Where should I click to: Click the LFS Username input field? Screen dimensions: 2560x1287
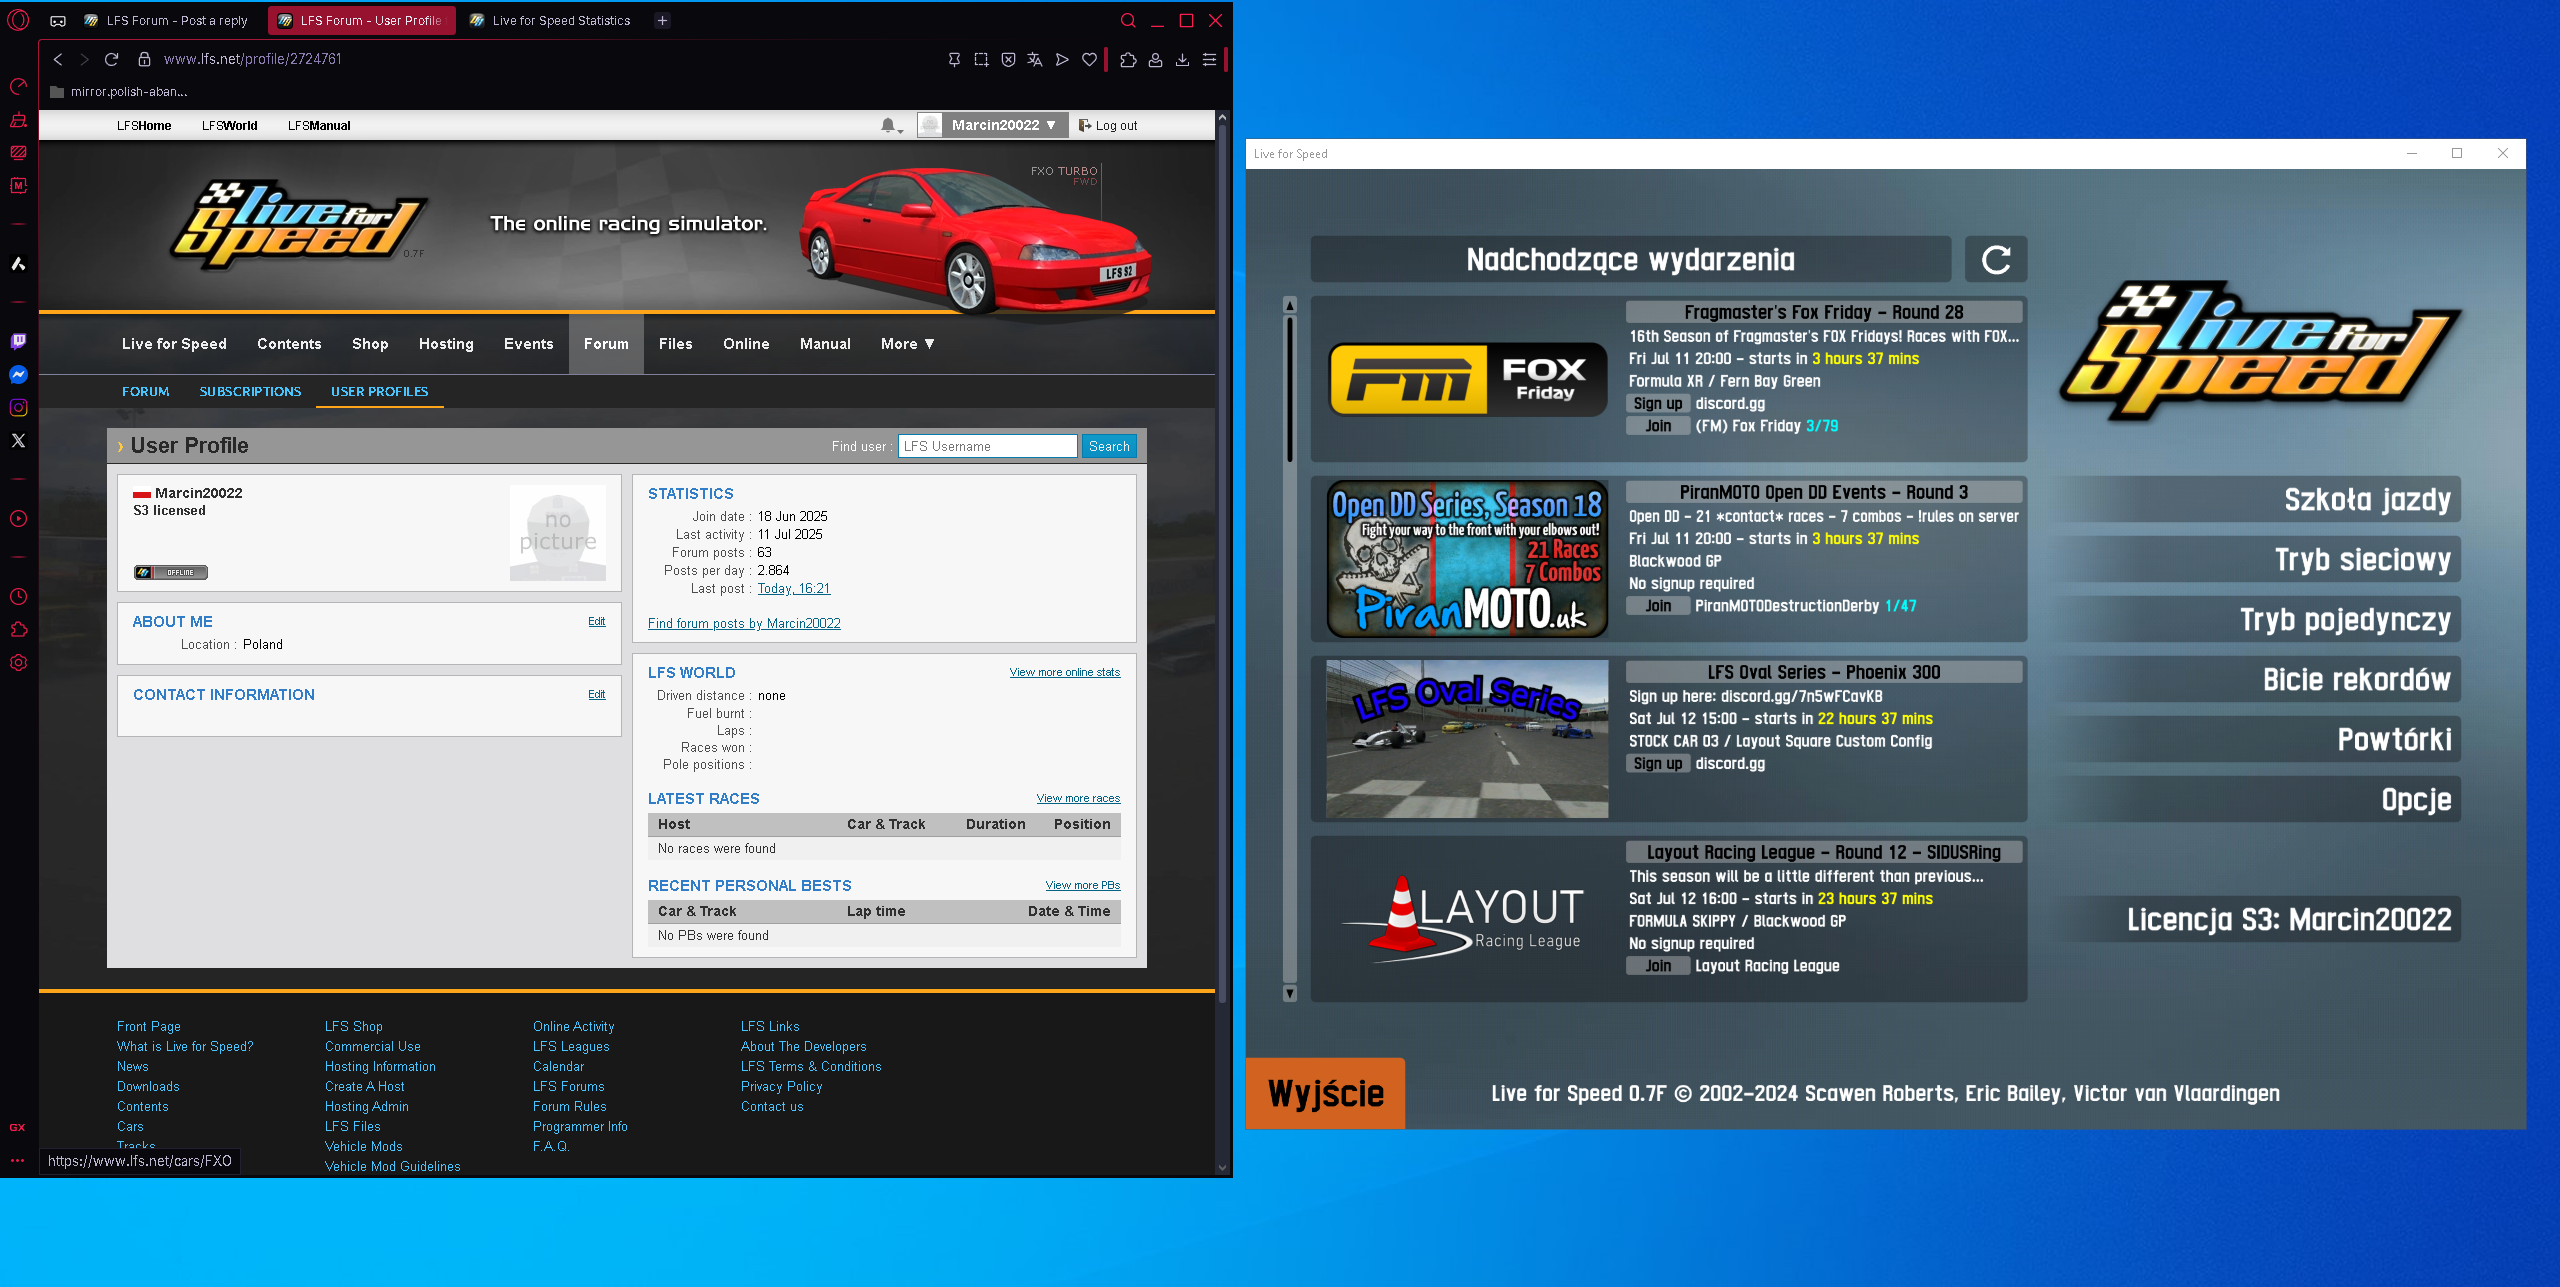pyautogui.click(x=987, y=446)
